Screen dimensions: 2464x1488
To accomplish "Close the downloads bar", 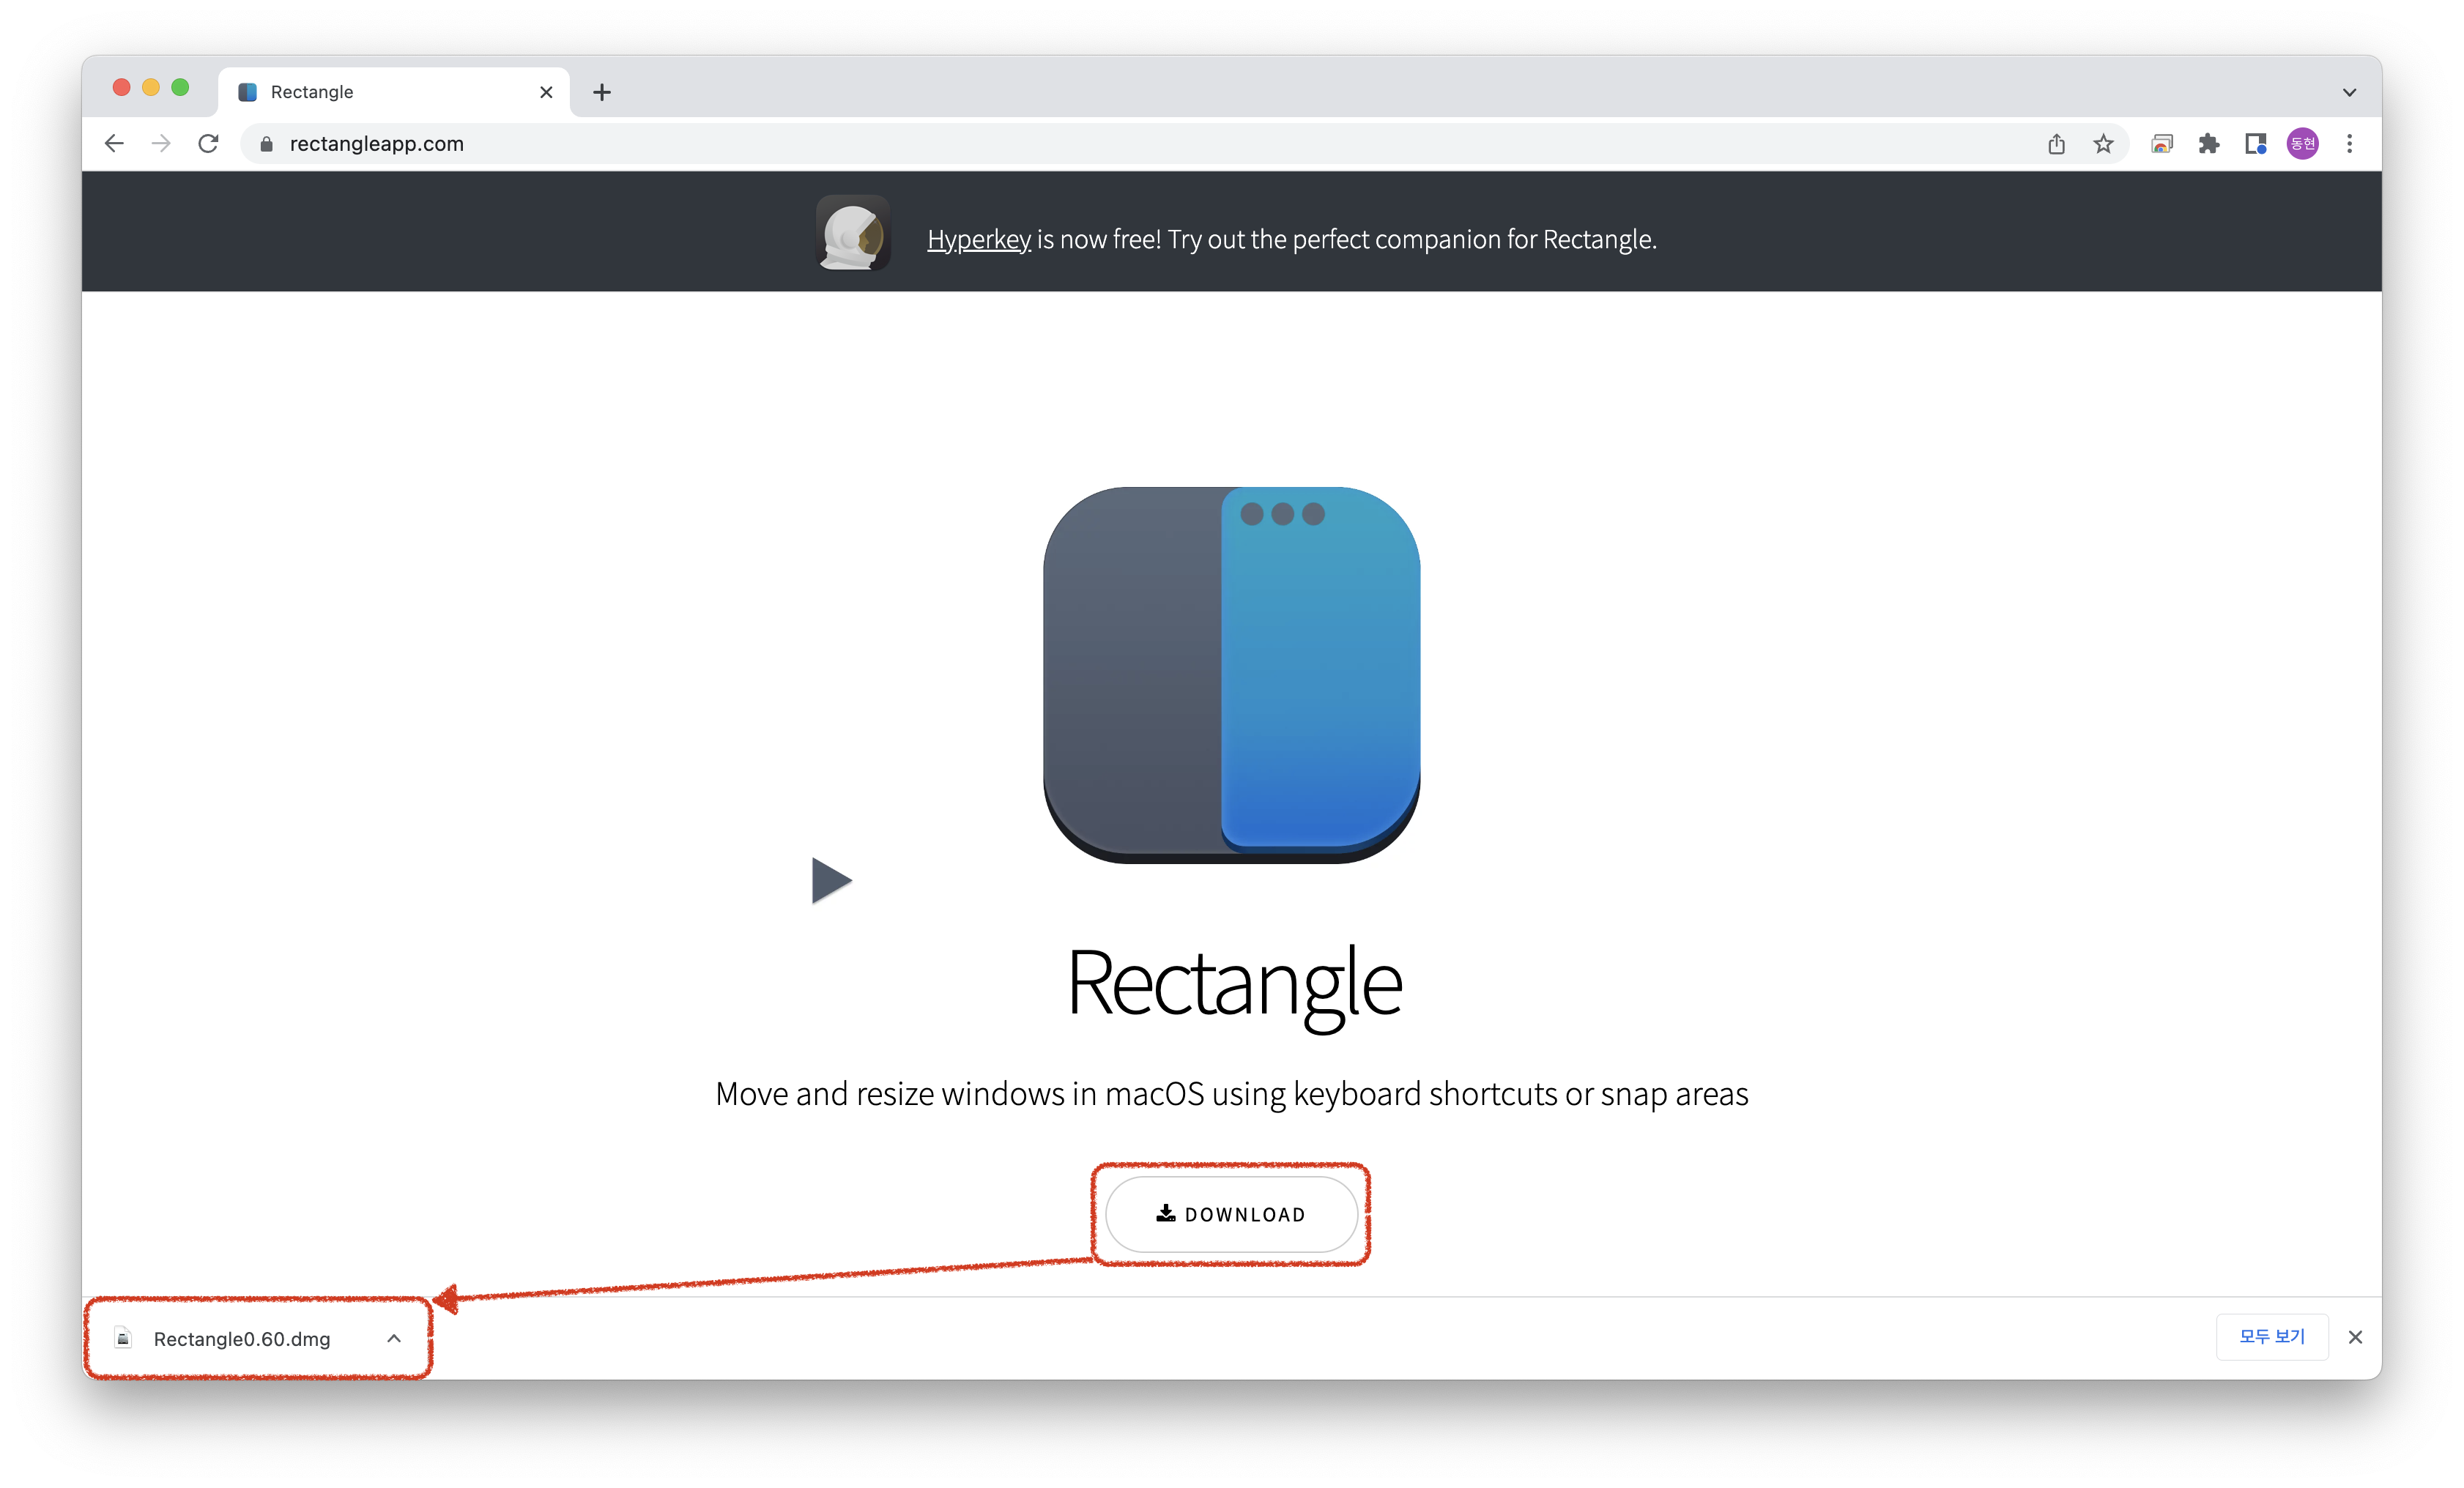I will tap(2355, 1337).
